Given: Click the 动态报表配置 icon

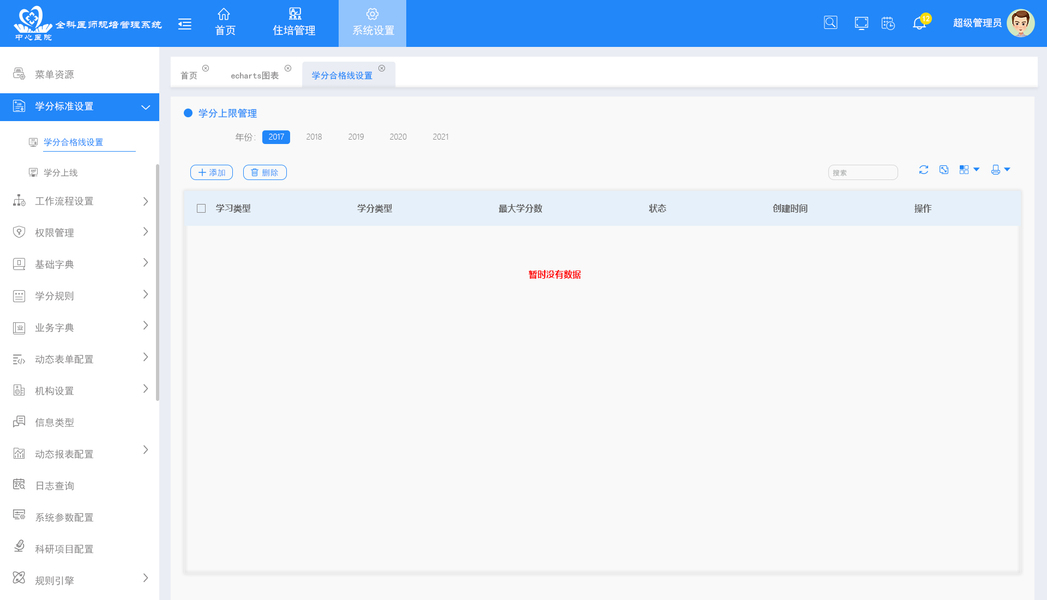Looking at the screenshot, I should pos(19,453).
